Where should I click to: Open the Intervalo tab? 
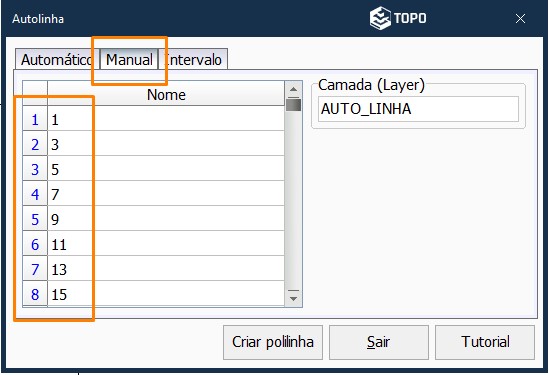[193, 60]
